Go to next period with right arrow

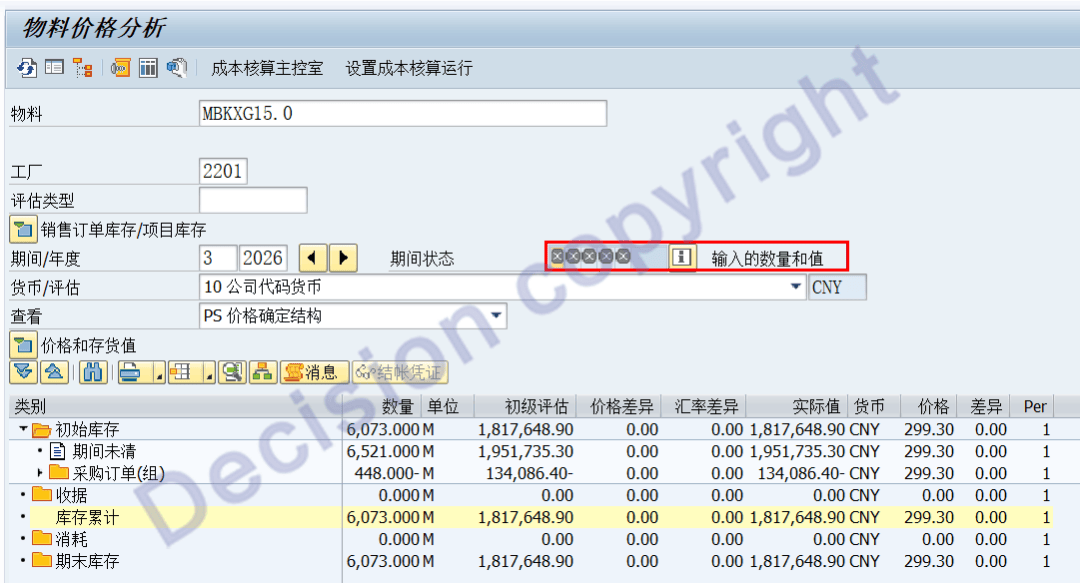click(343, 258)
